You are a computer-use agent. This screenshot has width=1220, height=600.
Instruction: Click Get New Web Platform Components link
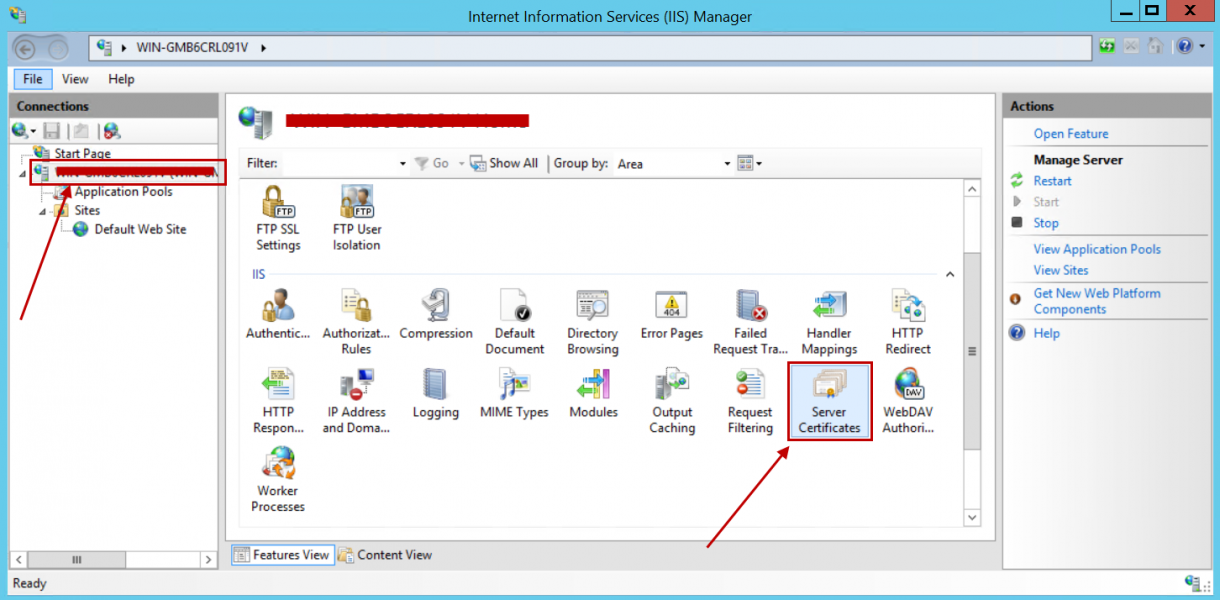click(x=1097, y=301)
